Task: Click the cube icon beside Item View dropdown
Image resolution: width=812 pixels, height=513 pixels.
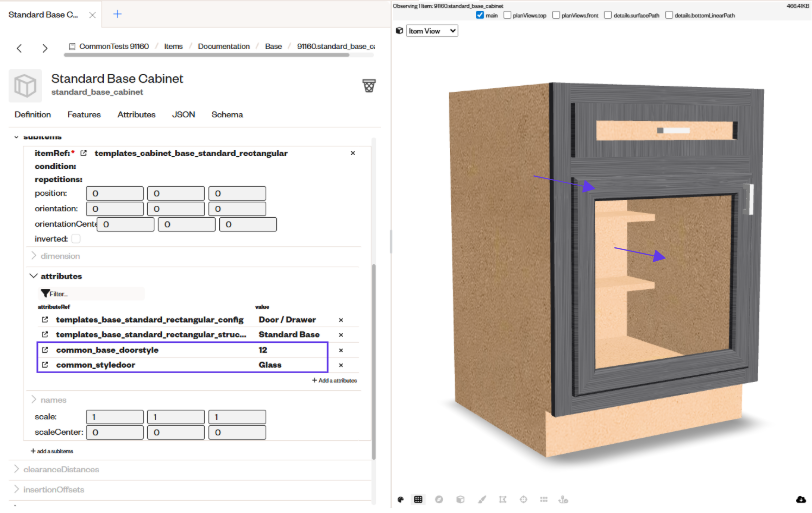Action: click(x=399, y=31)
